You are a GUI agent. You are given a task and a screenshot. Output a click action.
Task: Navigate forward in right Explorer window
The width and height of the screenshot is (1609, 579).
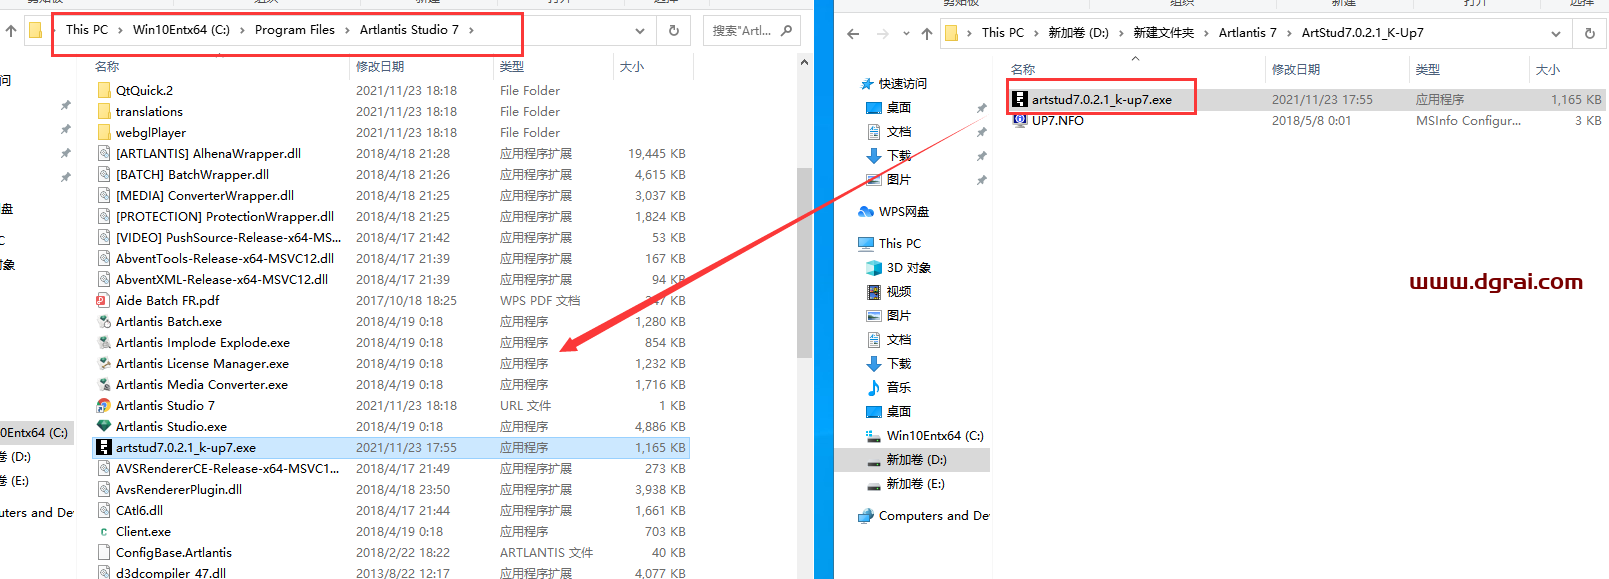tap(883, 33)
